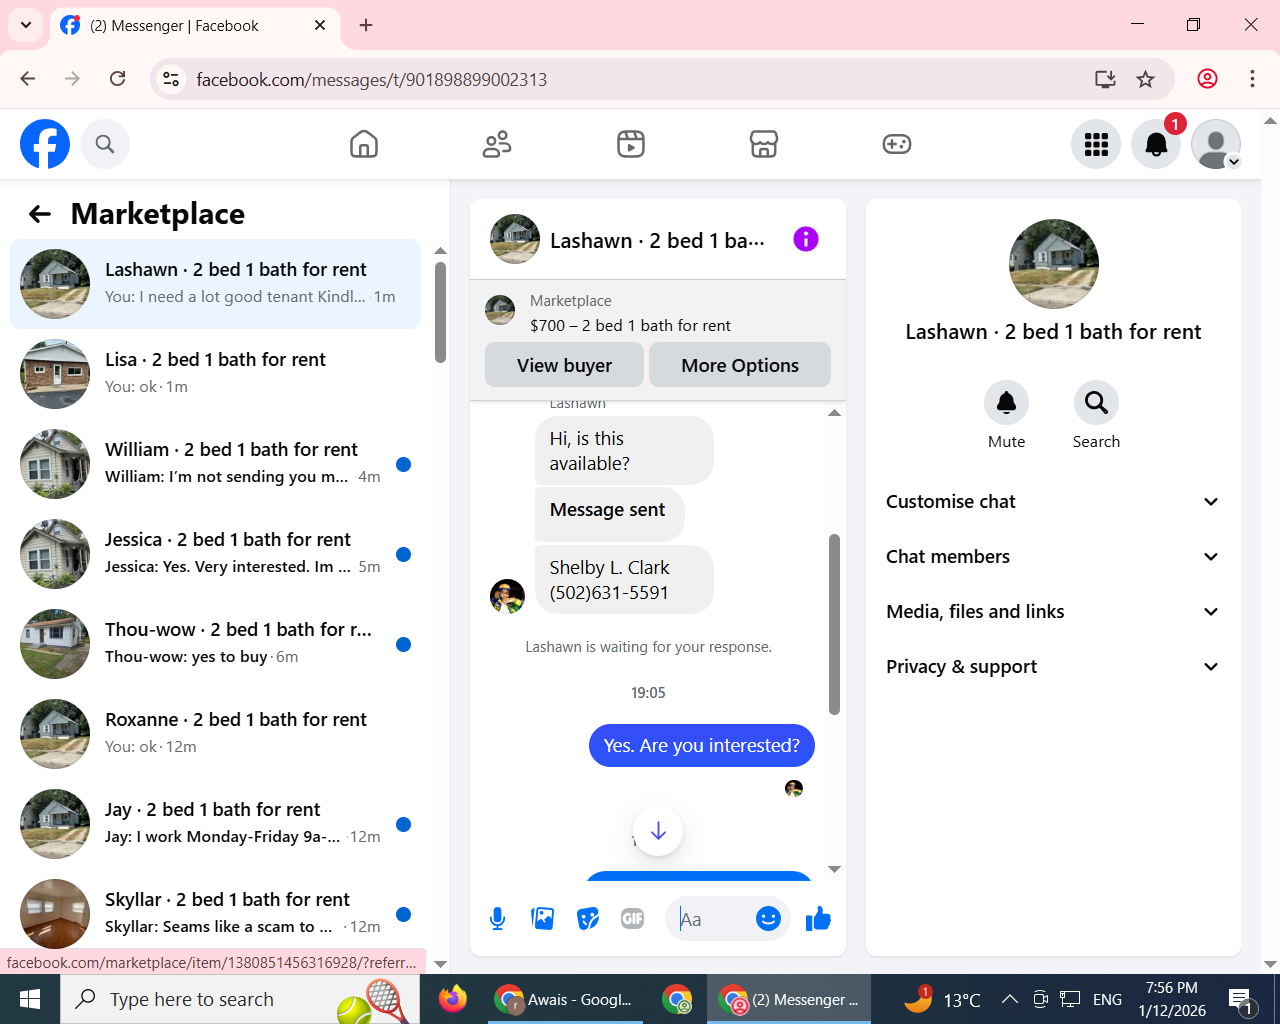Click the large listing photo in info panel
The image size is (1280, 1024).
click(1054, 264)
